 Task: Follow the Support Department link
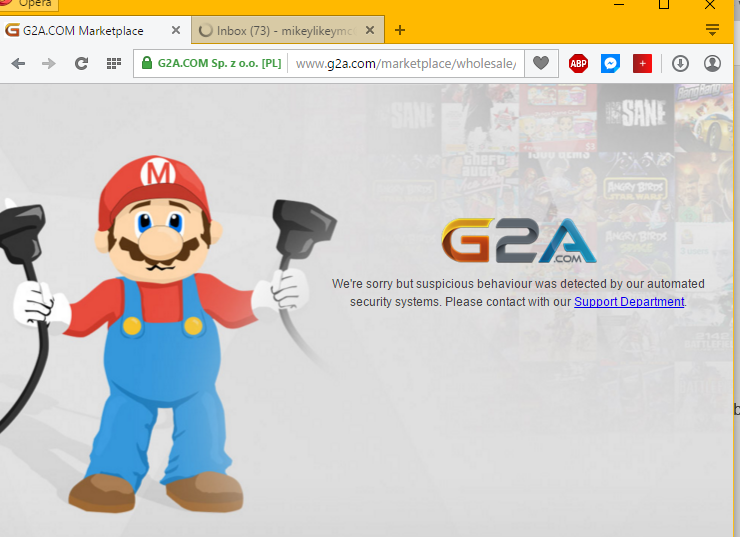[x=629, y=302]
